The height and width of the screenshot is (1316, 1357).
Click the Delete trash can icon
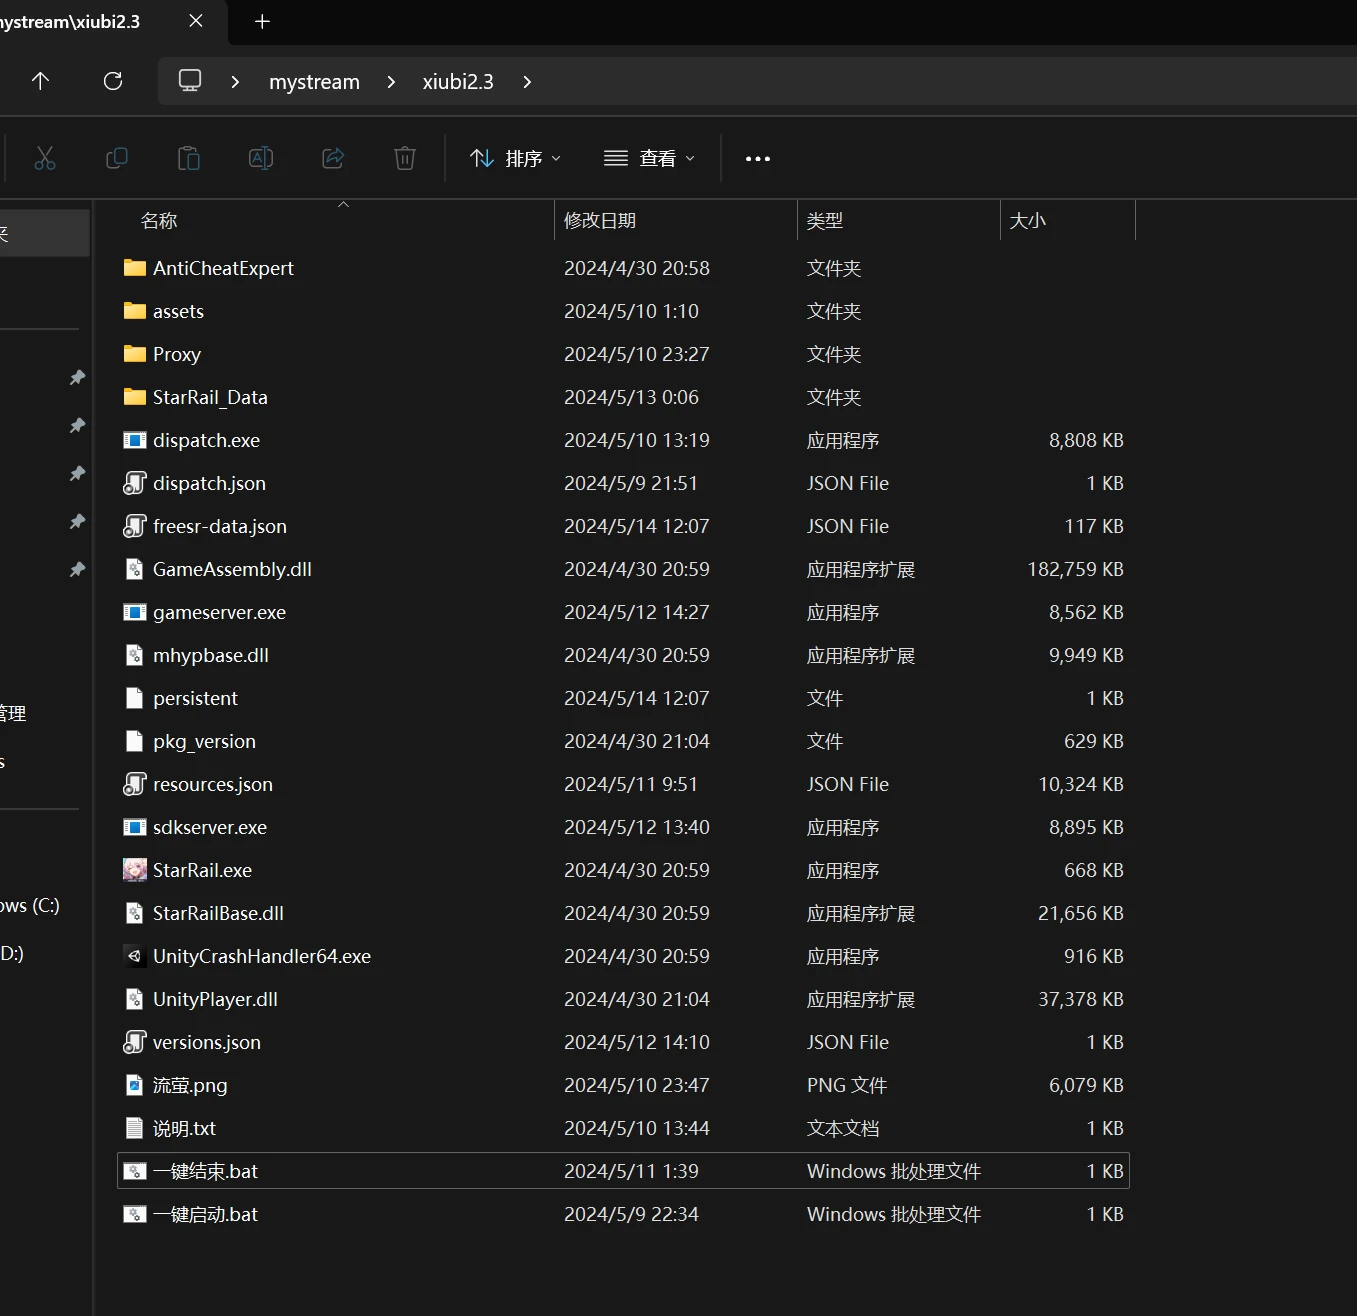point(405,158)
